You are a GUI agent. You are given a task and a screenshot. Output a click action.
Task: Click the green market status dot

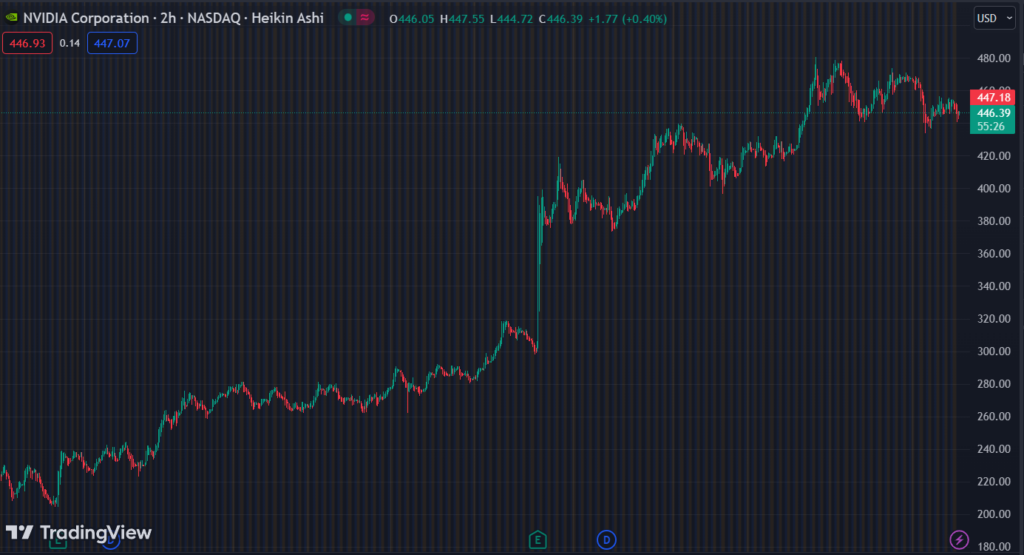(x=348, y=18)
